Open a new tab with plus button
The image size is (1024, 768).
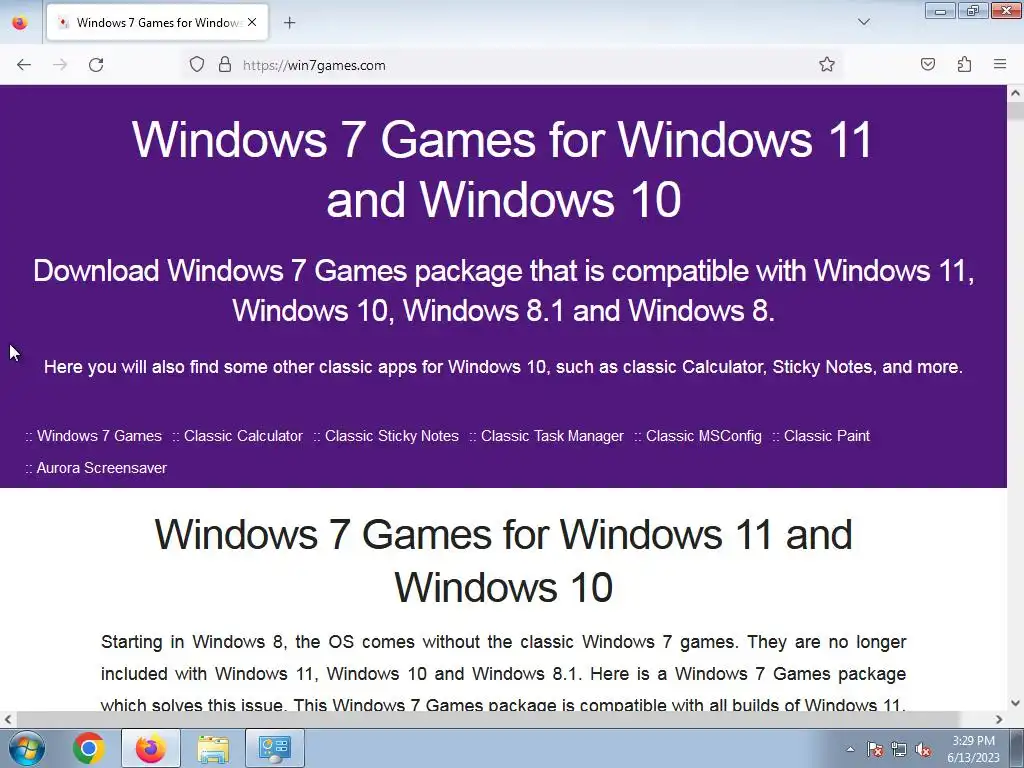[x=289, y=23]
